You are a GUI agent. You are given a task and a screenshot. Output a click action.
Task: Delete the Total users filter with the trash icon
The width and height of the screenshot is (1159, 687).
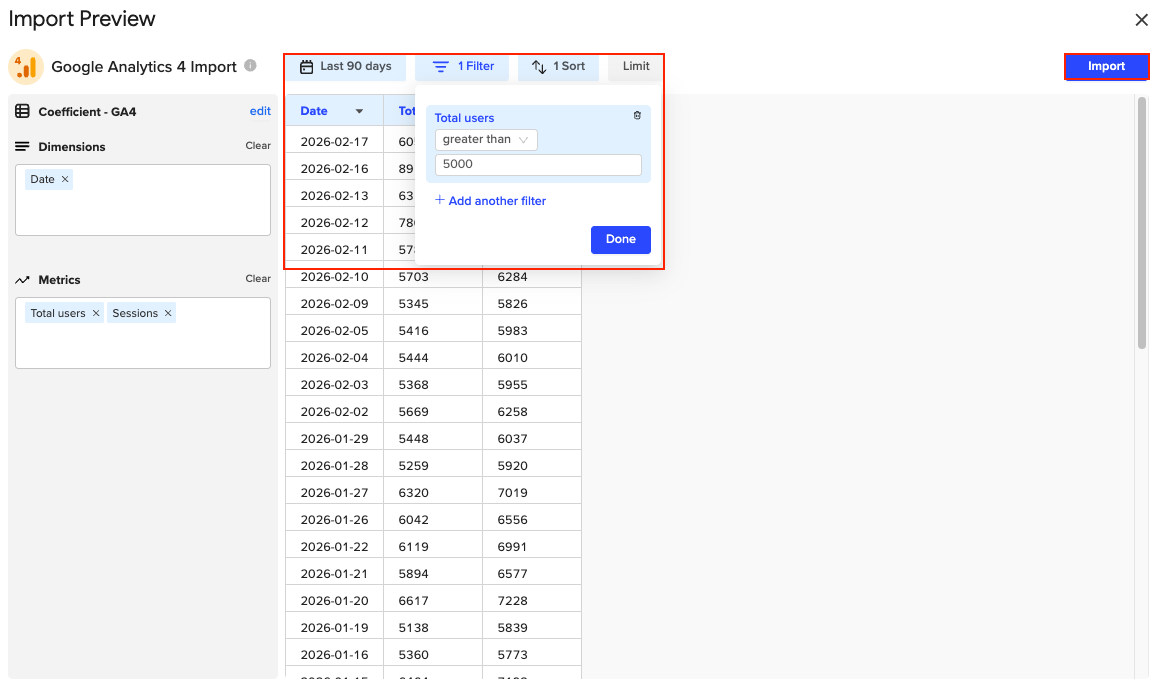[x=637, y=116]
